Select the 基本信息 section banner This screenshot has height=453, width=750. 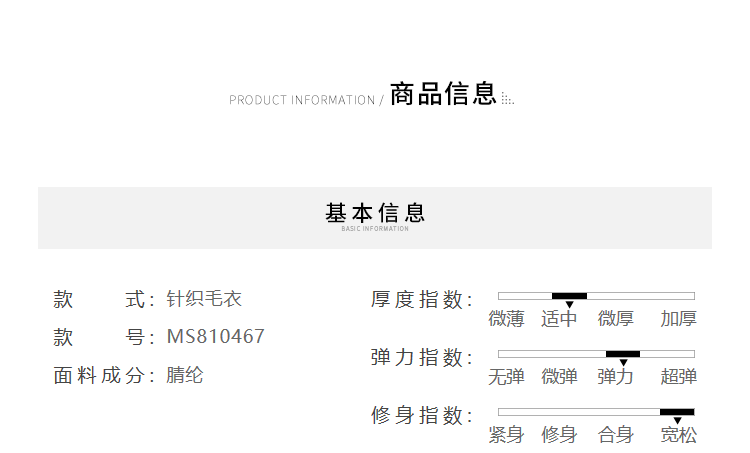point(375,218)
